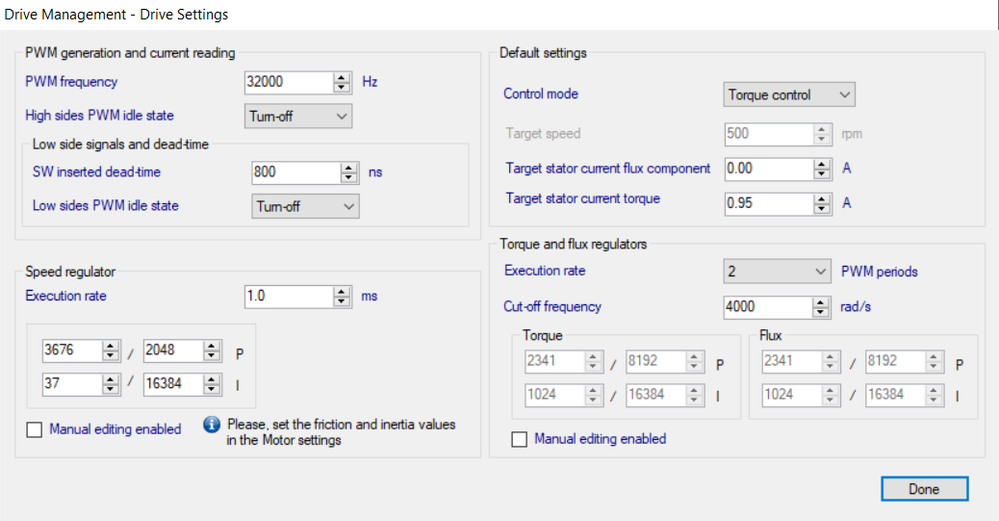This screenshot has width=999, height=521.
Task: Click the friction and inertia info message
Action: (341, 432)
